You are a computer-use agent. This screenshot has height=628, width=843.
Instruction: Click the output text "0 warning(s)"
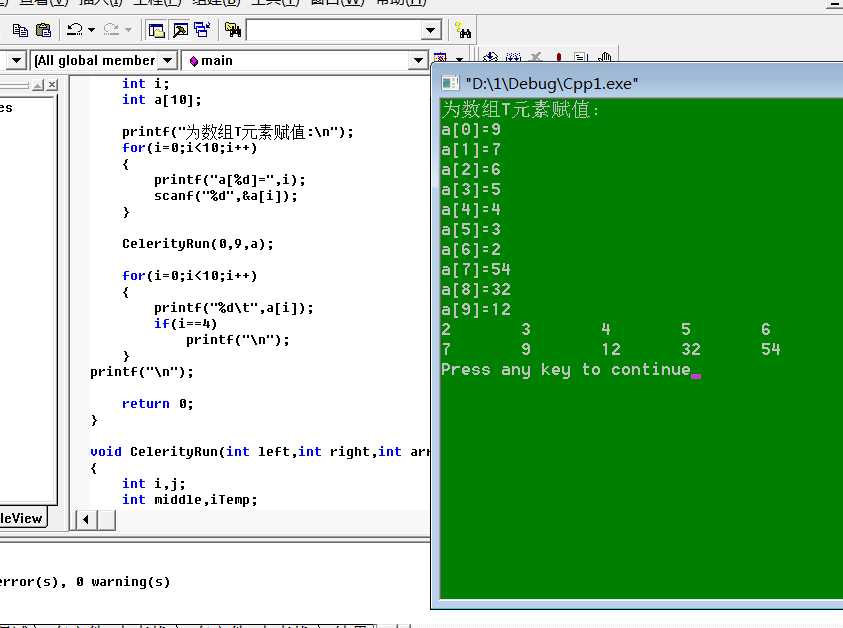click(x=123, y=582)
